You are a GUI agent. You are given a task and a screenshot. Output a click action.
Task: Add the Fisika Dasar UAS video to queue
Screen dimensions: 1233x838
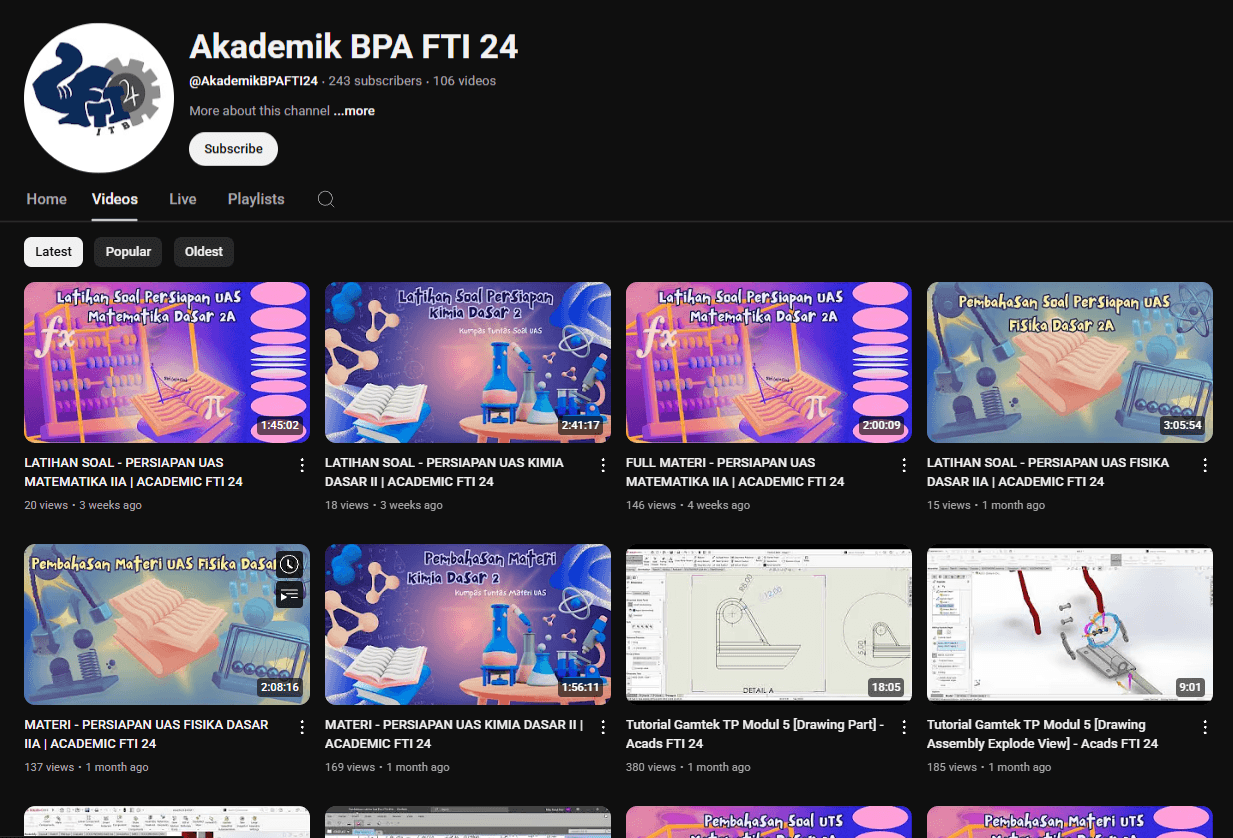[289, 595]
